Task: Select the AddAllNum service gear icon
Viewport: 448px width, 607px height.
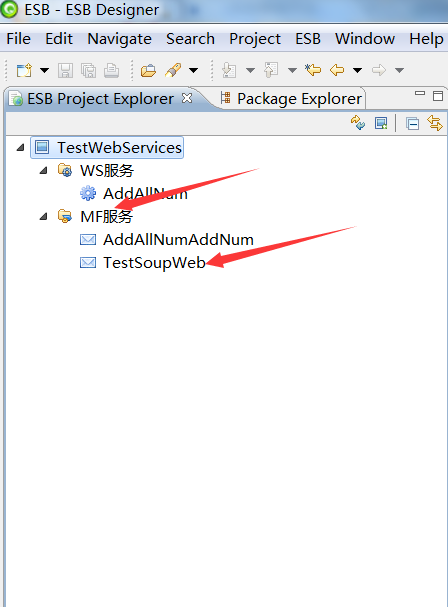Action: (88, 193)
